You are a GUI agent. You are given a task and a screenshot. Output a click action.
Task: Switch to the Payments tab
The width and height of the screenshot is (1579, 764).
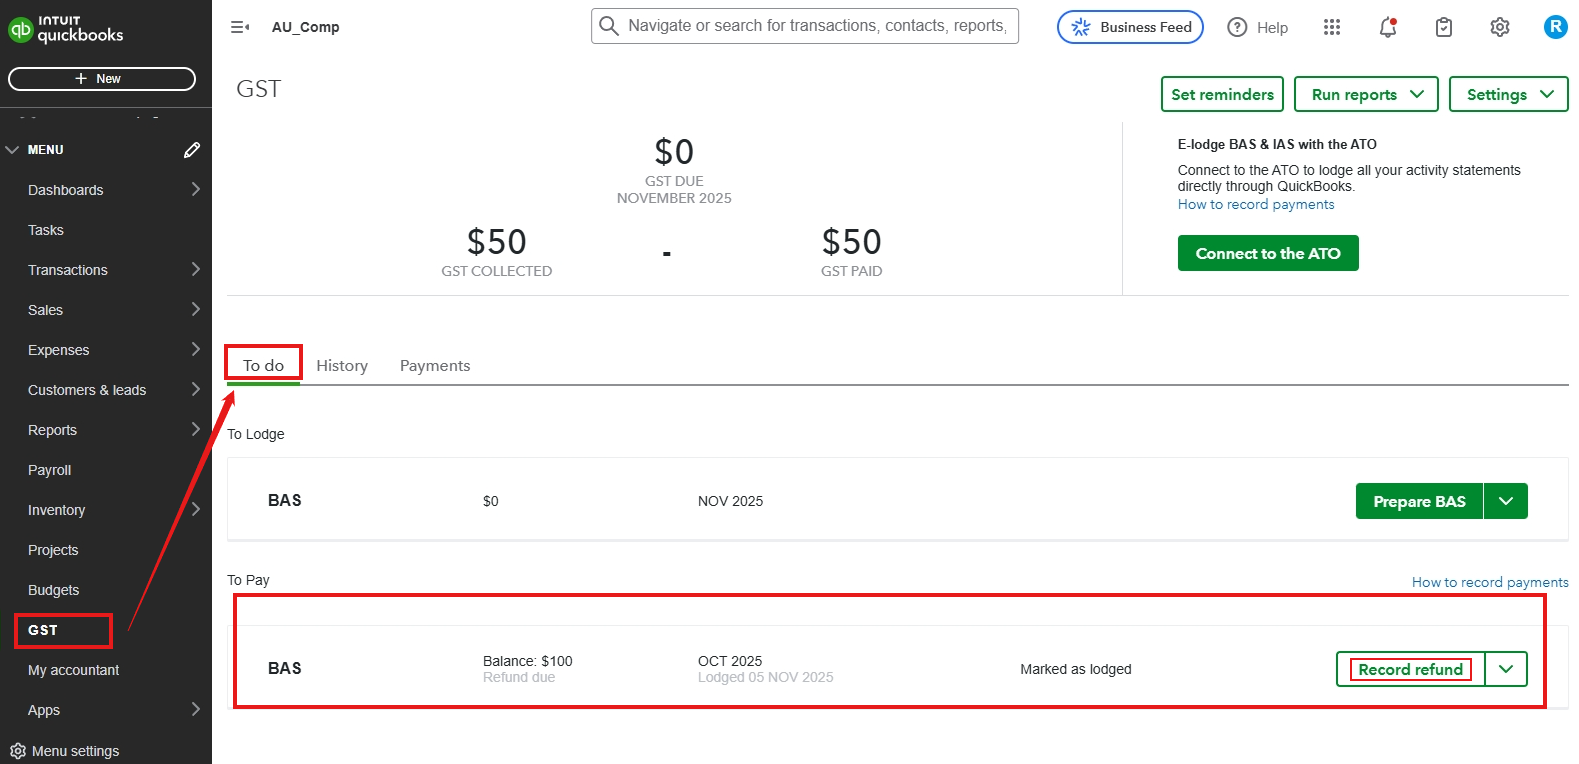click(x=435, y=366)
